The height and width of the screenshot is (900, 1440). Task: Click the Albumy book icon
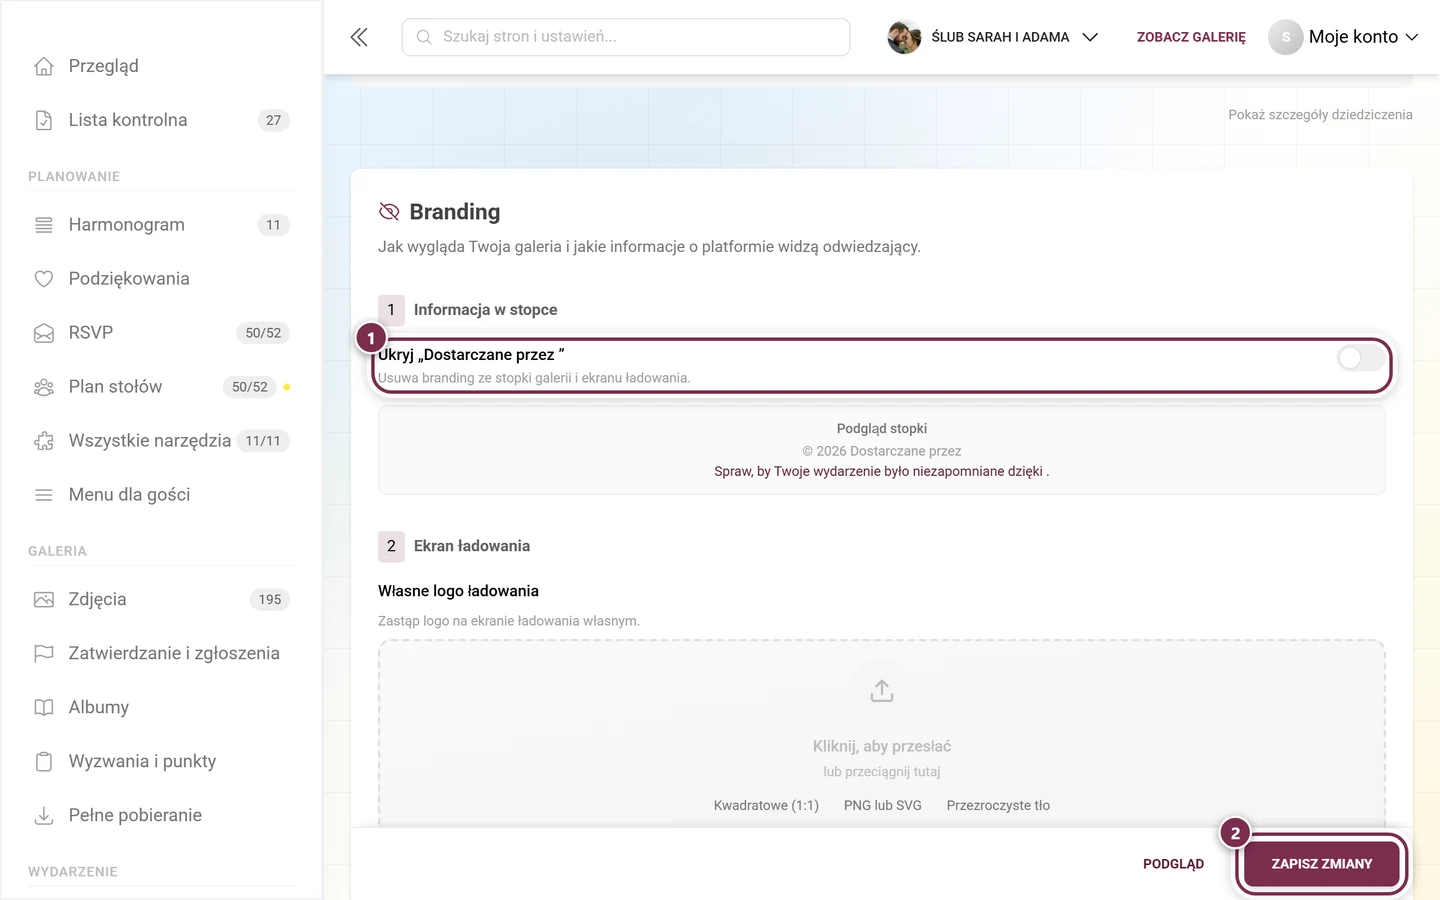pos(44,708)
